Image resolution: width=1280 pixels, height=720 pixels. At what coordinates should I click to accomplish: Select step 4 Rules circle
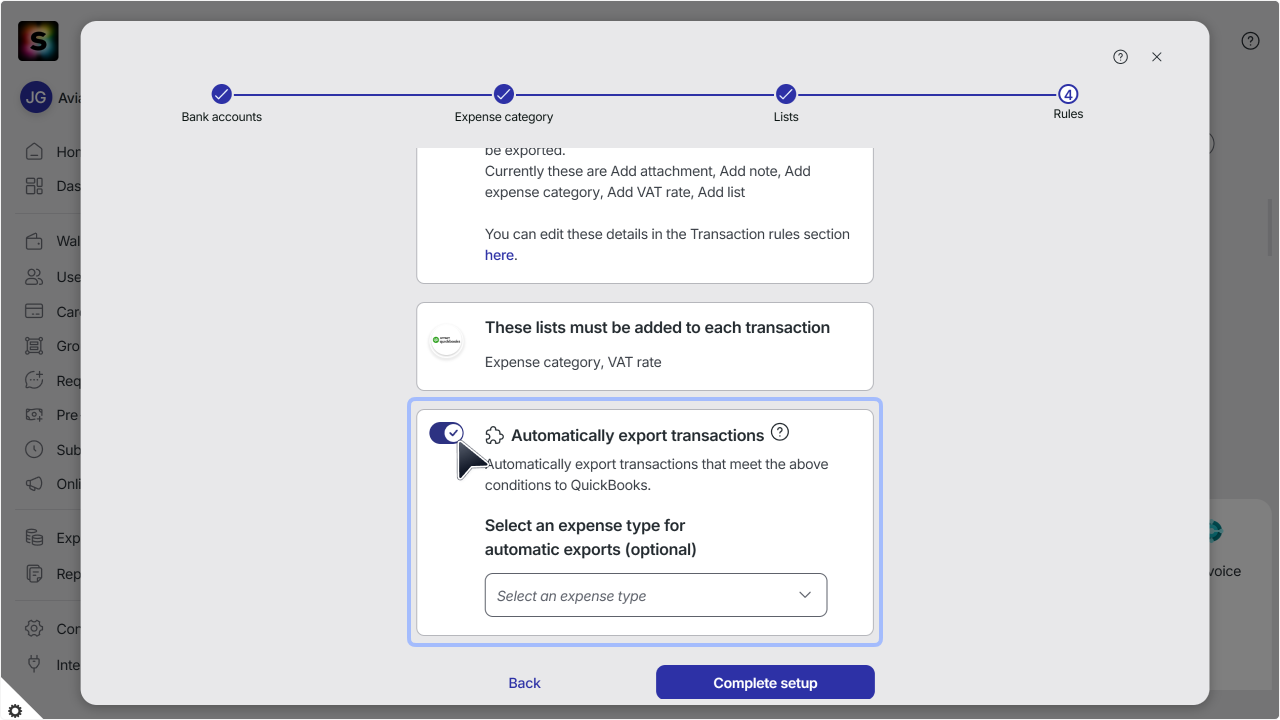pyautogui.click(x=1068, y=94)
